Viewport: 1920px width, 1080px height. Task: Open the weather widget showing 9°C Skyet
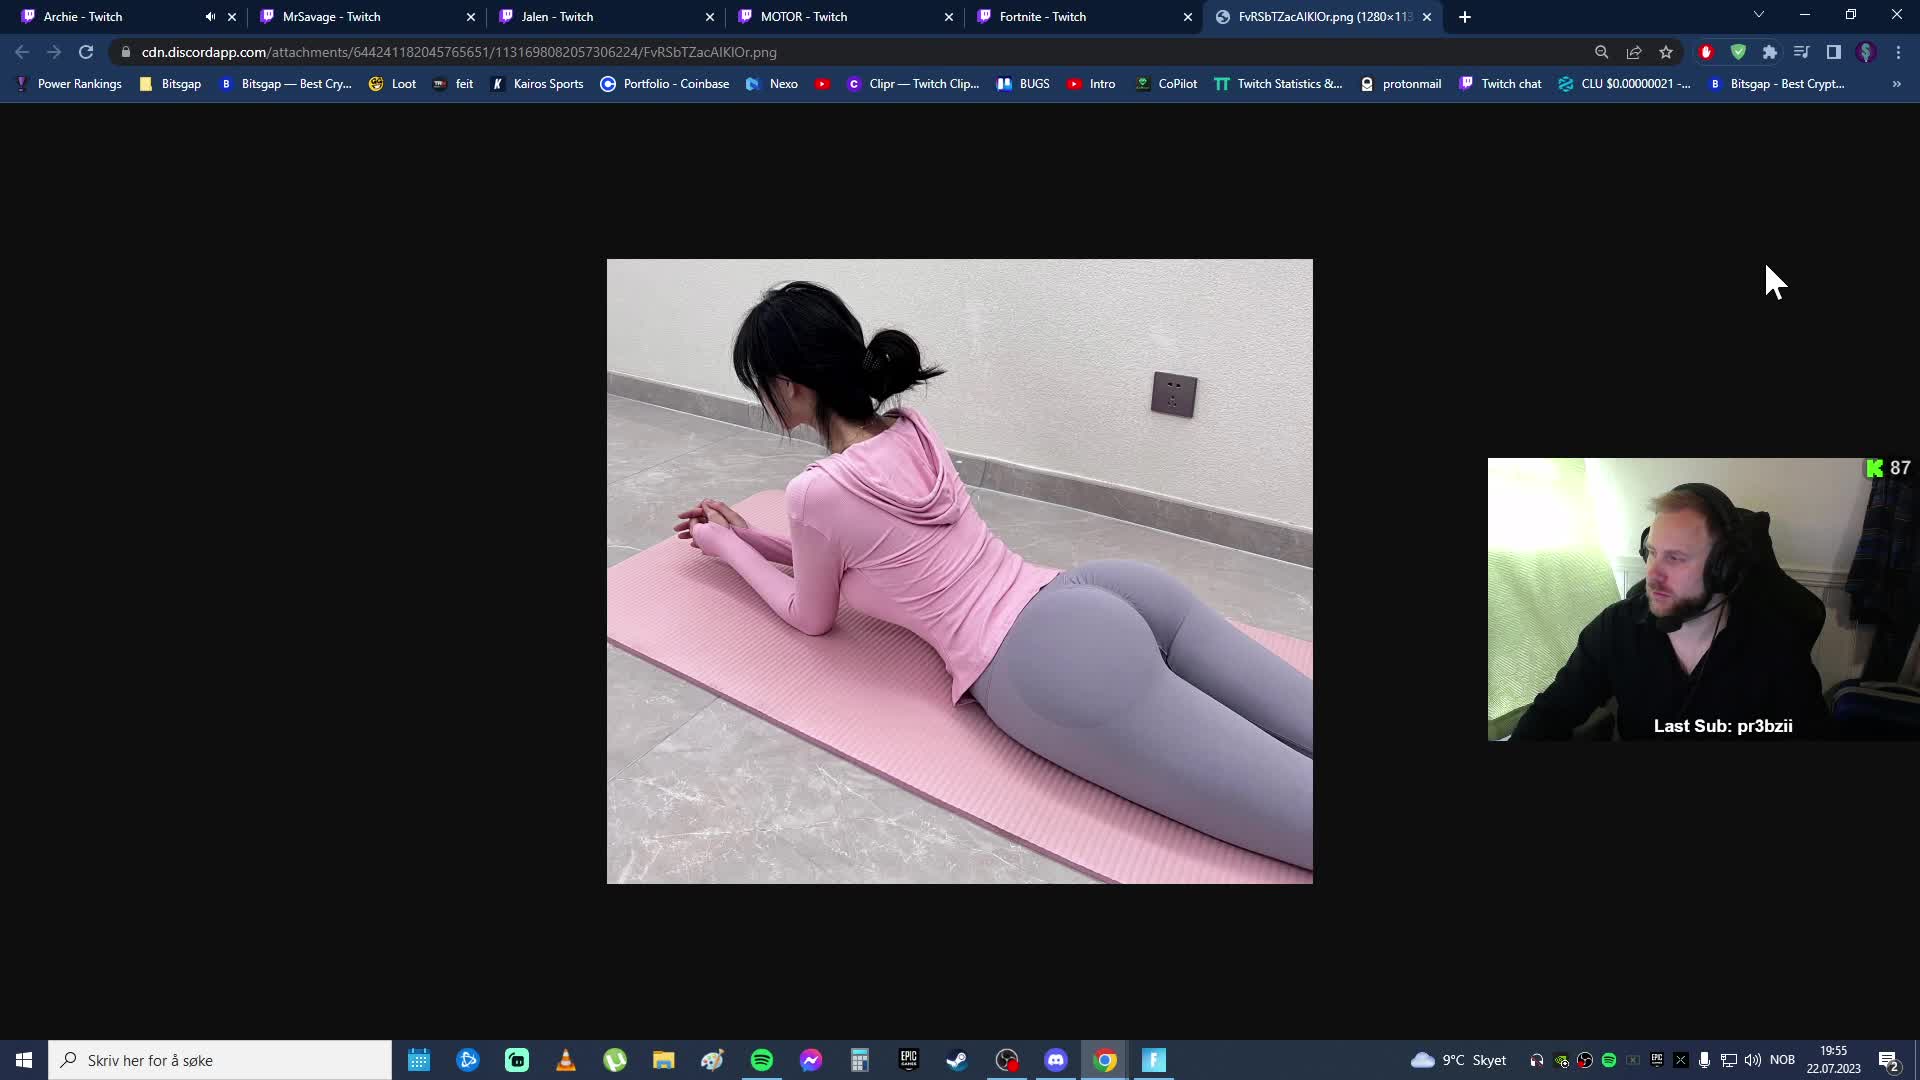[x=1458, y=1060]
